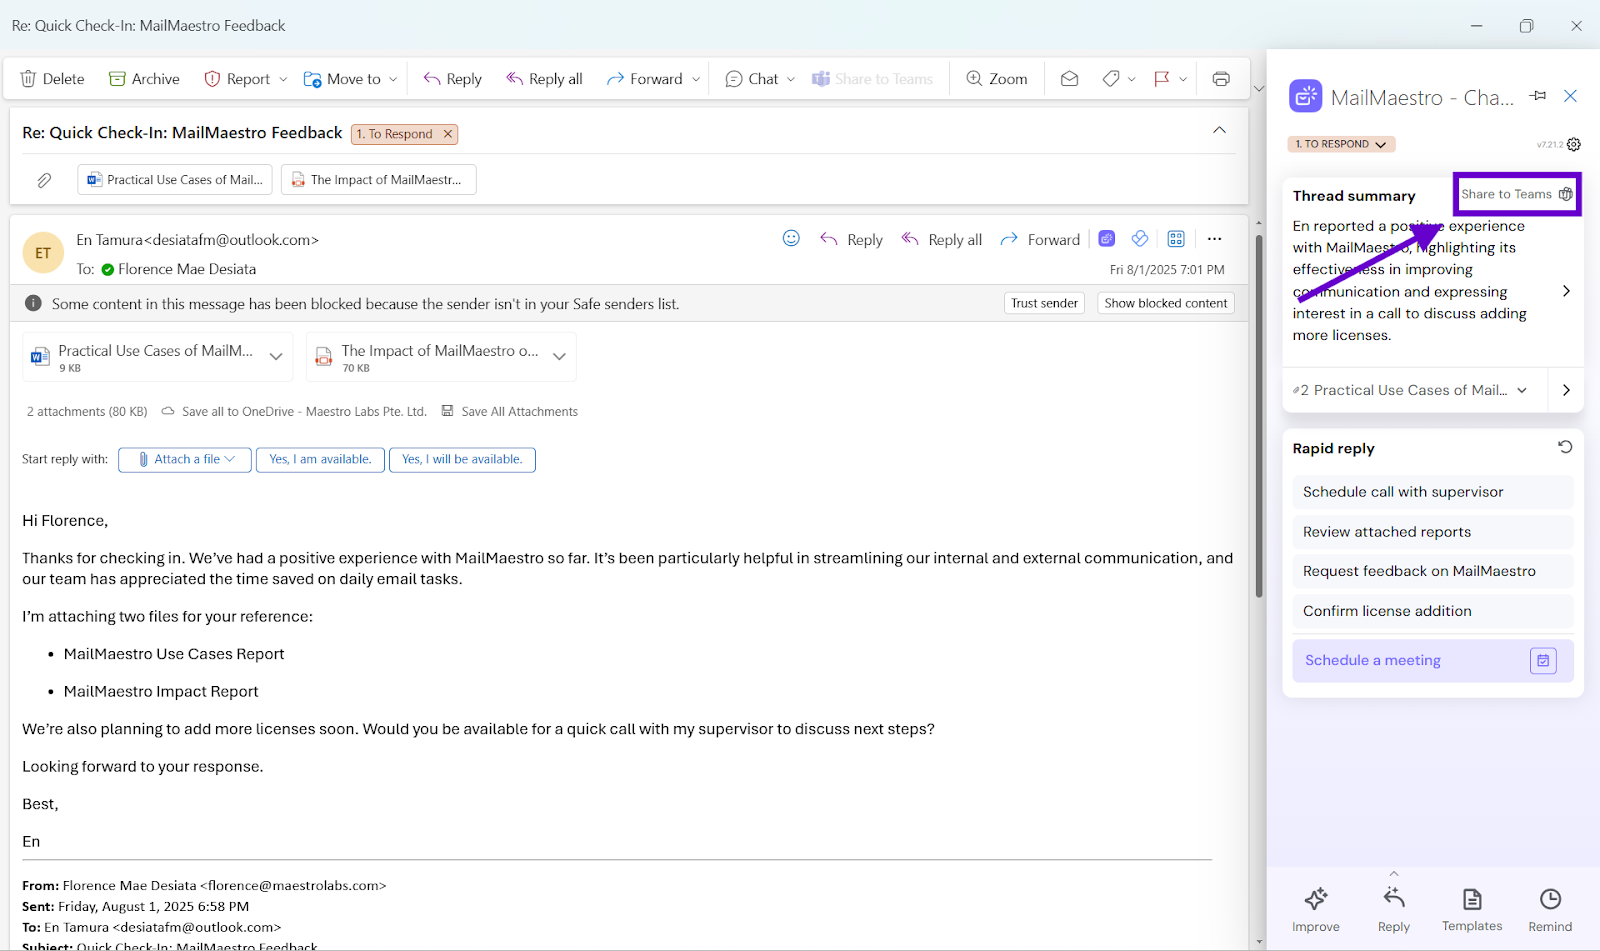Expand the Move to dropdown arrow
Screen dimensions: 1600x951
click(393, 79)
